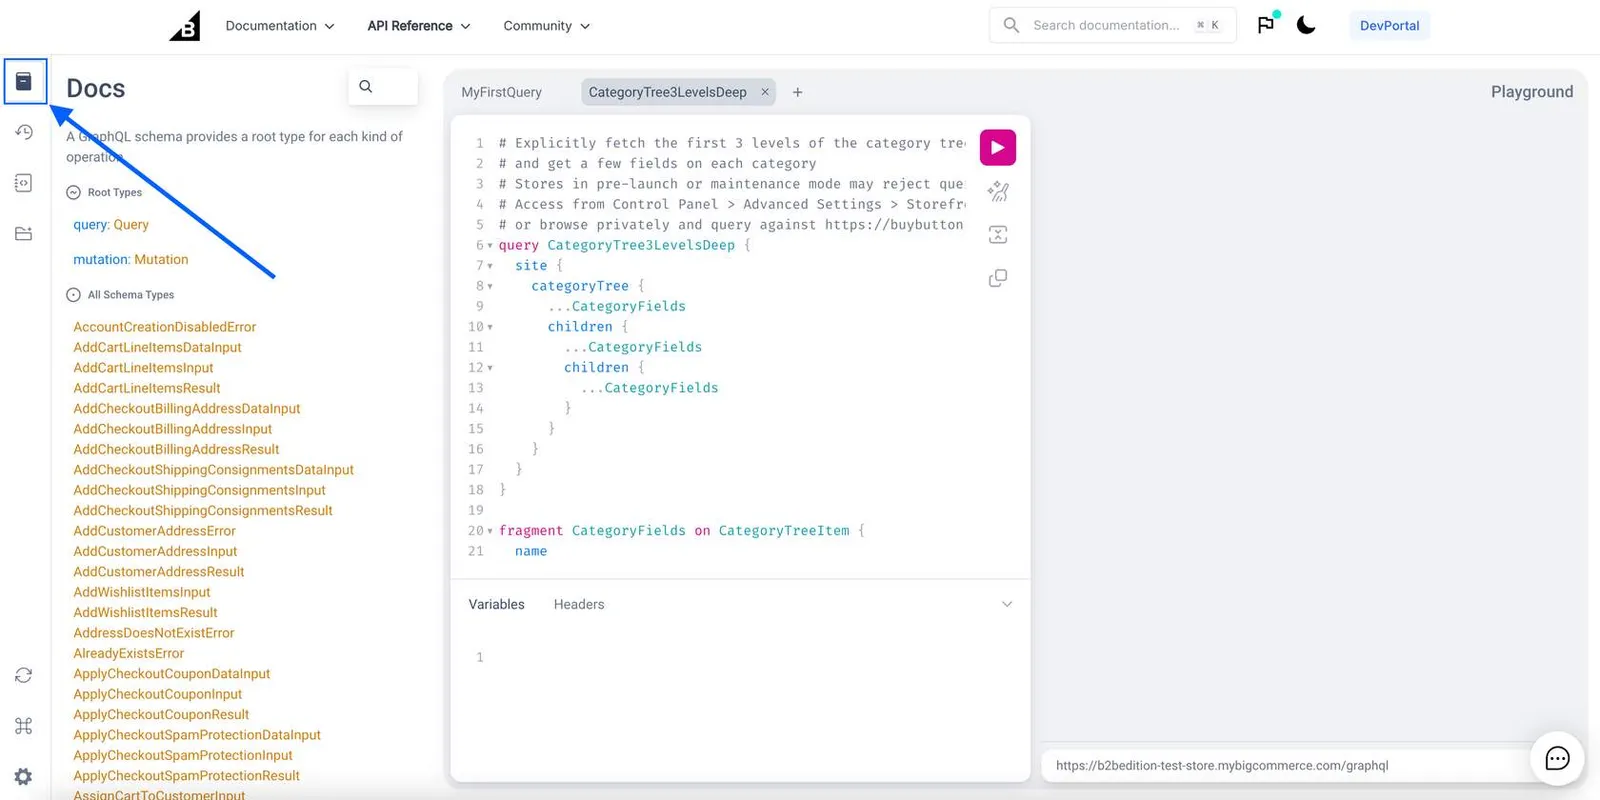1600x800 pixels.
Task: Open the Query root type link
Action: point(131,225)
